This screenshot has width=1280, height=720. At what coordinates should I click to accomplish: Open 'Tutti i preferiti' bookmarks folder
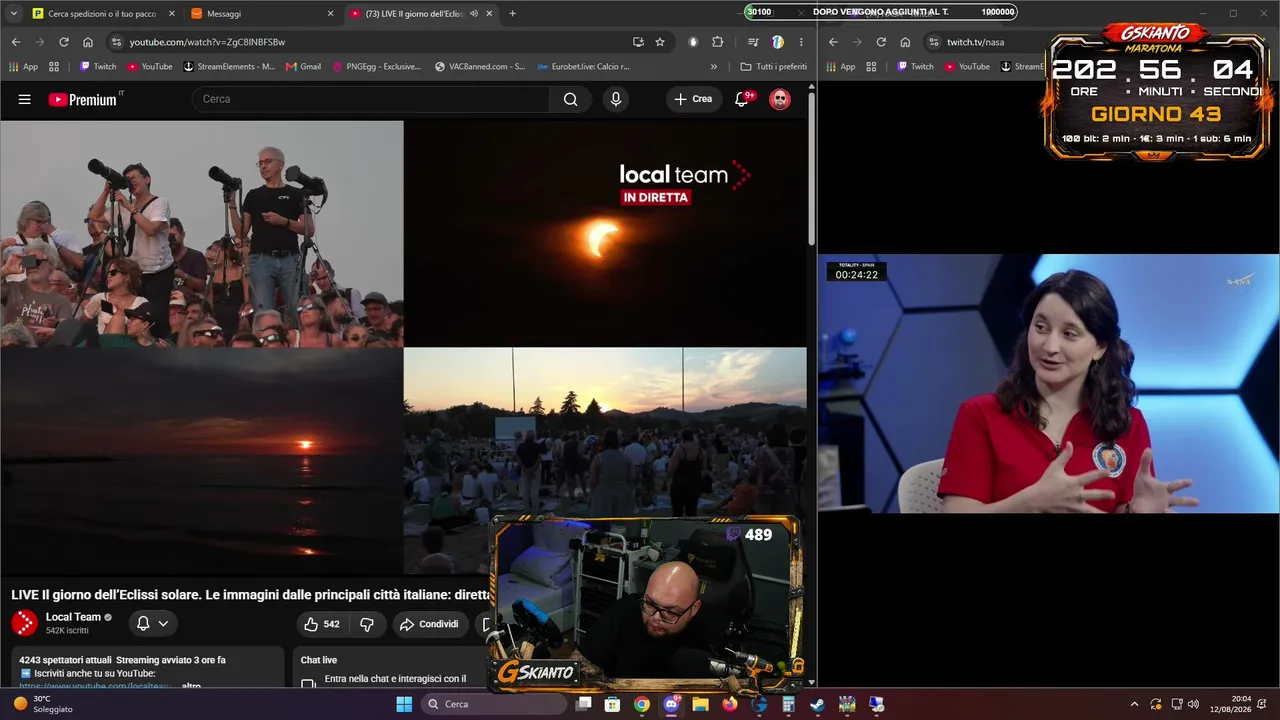773,67
